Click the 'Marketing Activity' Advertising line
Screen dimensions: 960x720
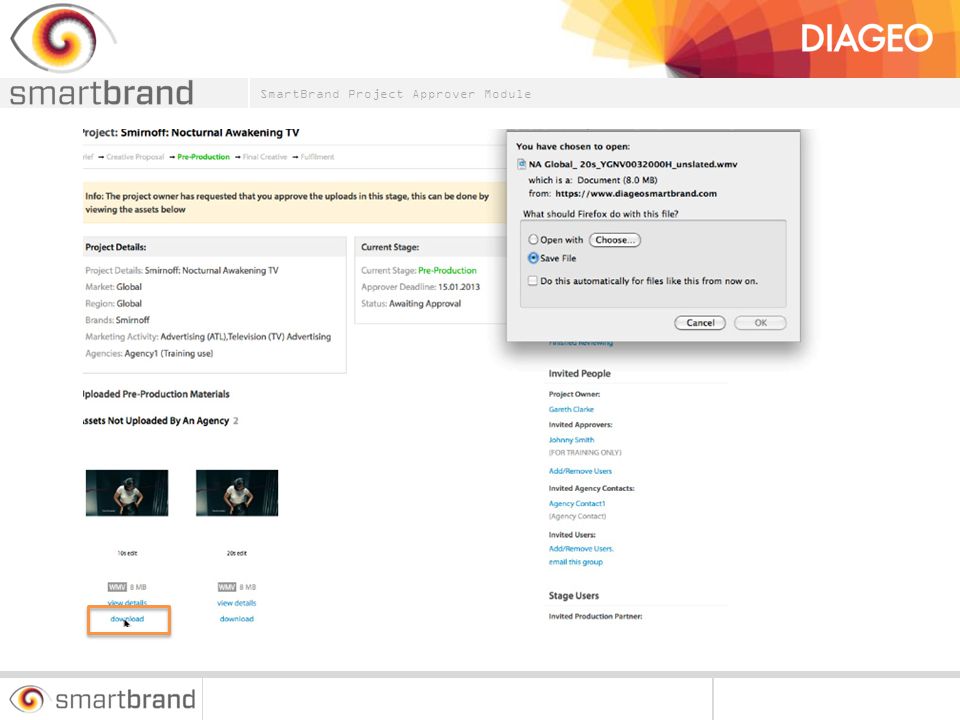coord(208,337)
